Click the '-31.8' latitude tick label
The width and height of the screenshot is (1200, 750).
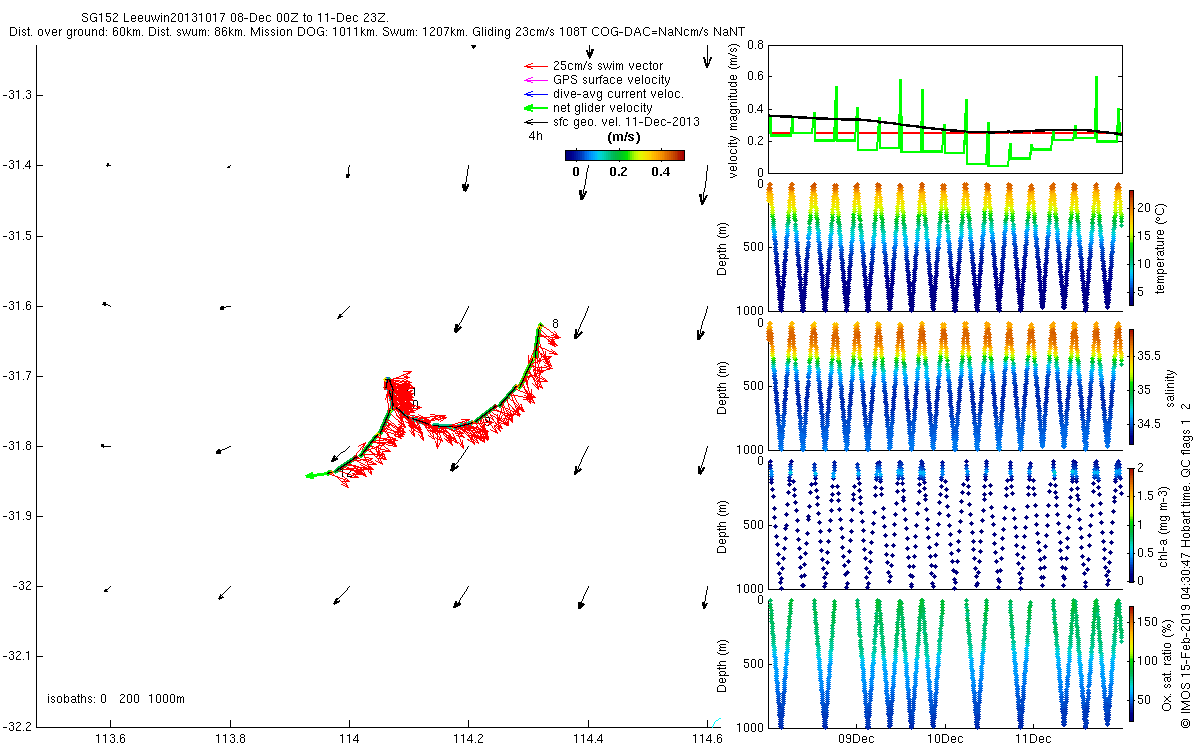pos(17,445)
